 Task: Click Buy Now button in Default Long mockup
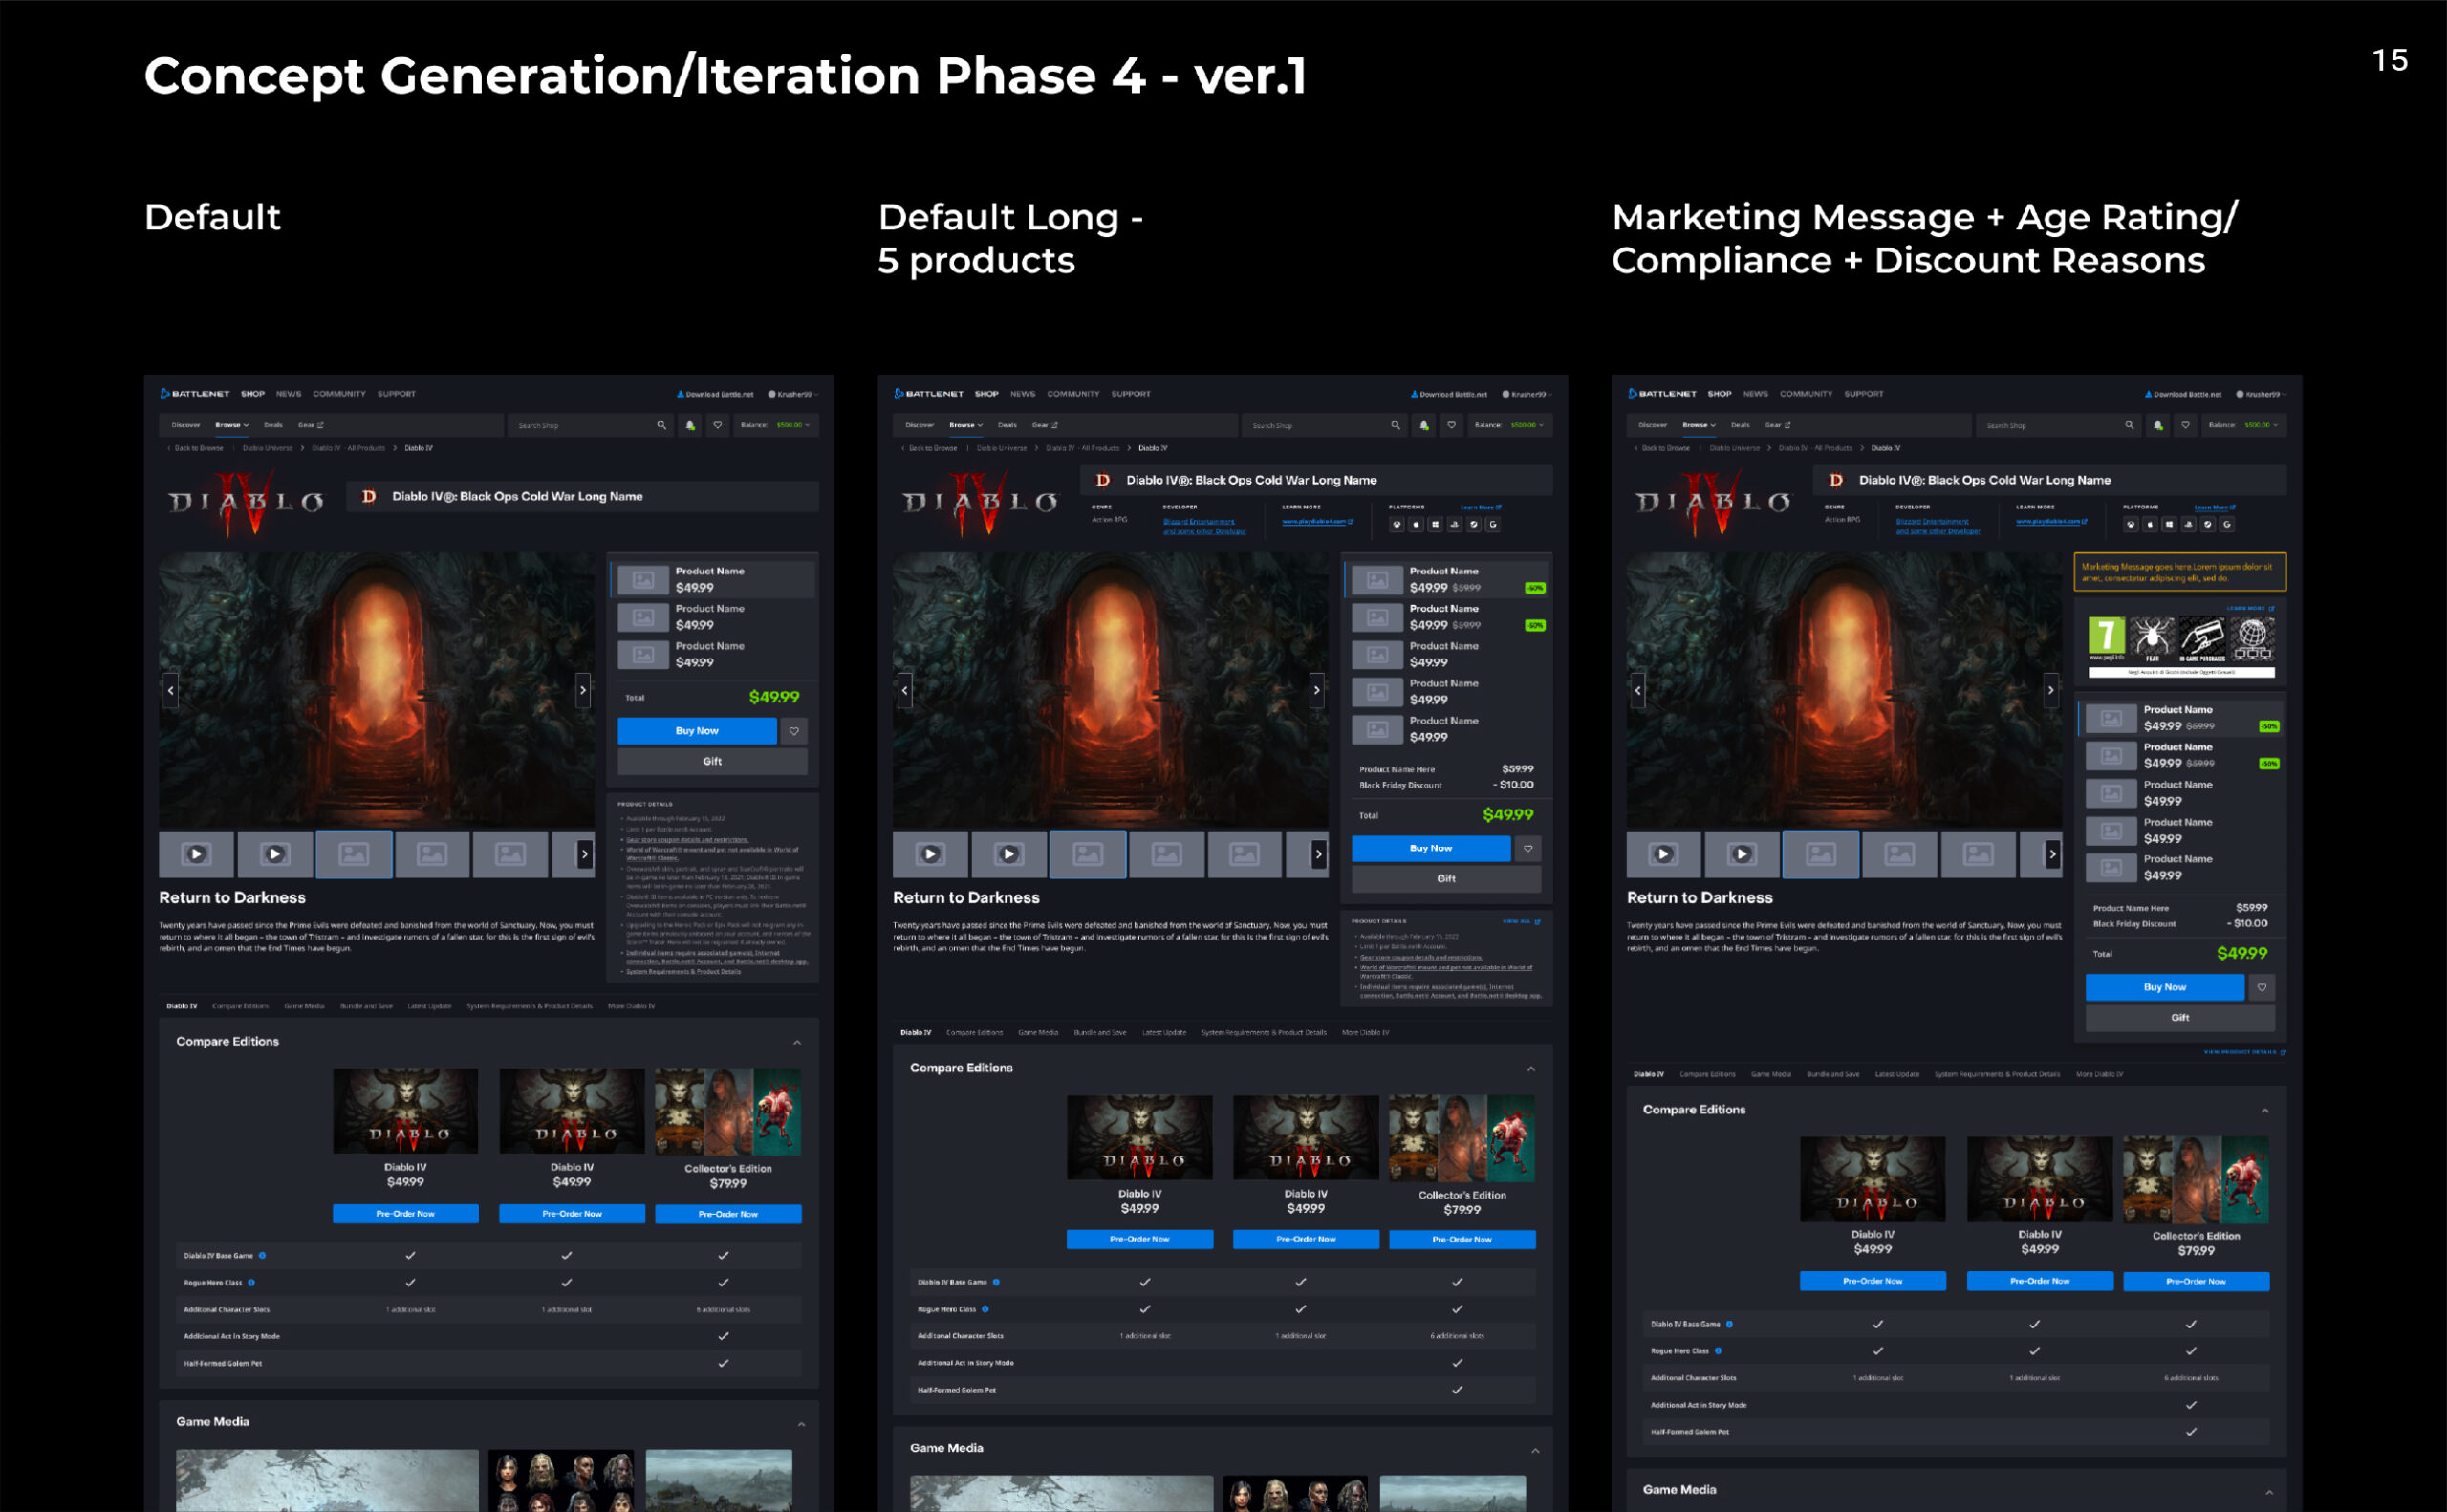[x=1431, y=848]
